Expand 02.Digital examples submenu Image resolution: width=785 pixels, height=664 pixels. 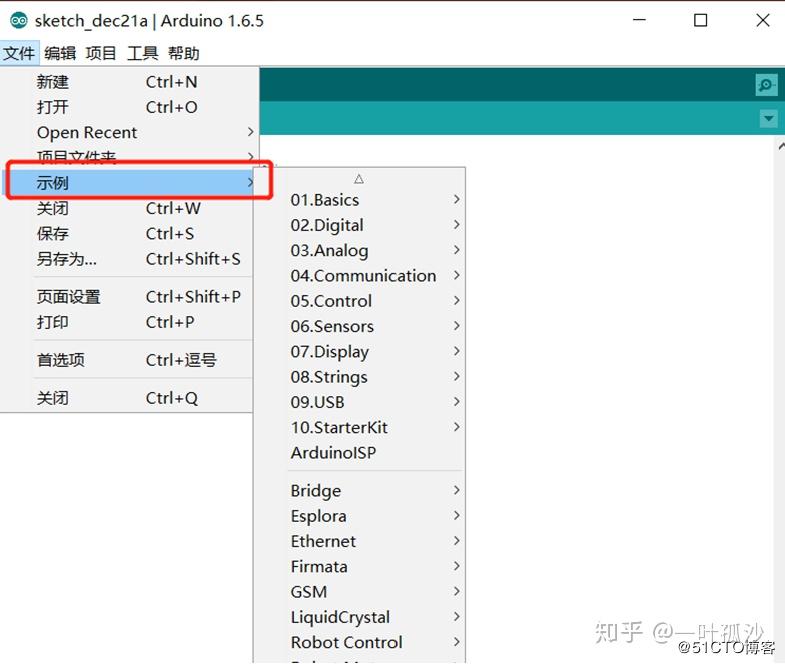pyautogui.click(x=360, y=225)
